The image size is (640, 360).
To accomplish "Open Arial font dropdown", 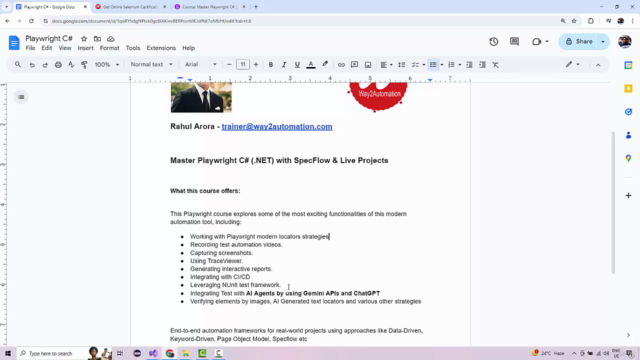I will click(x=200, y=64).
